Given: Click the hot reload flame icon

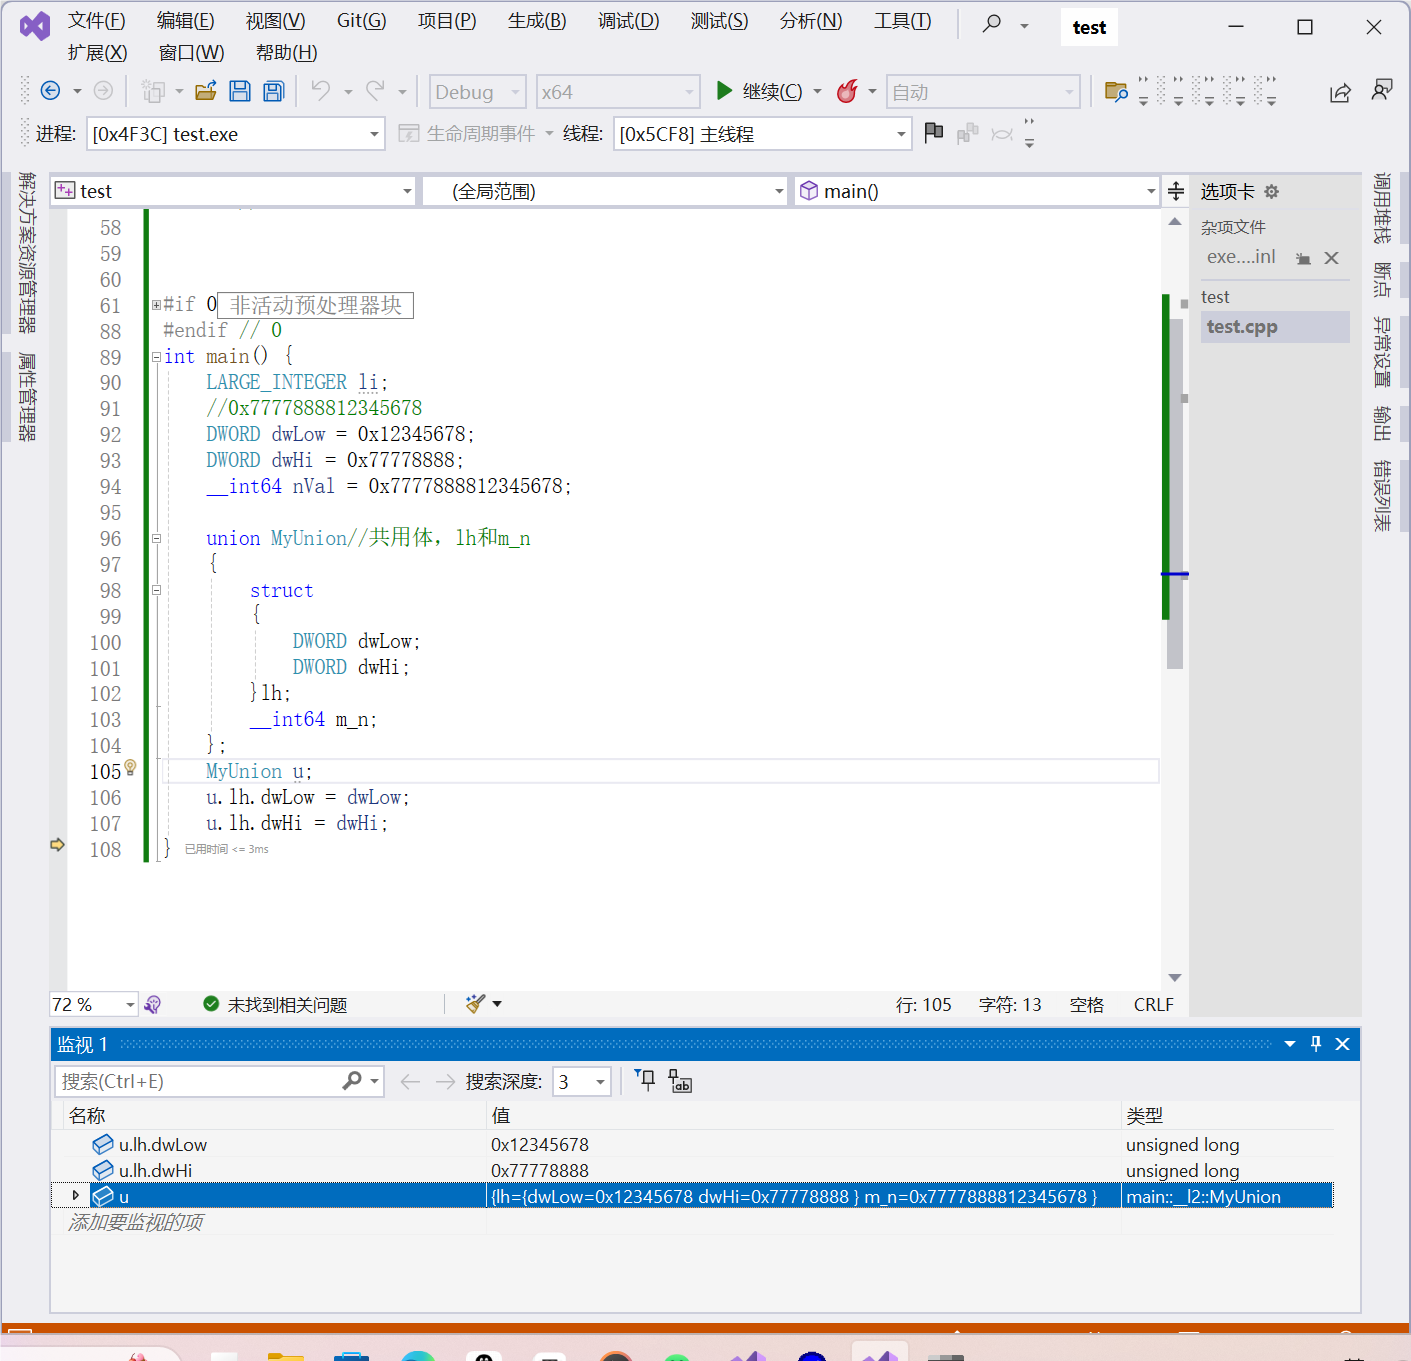Looking at the screenshot, I should pyautogui.click(x=847, y=91).
